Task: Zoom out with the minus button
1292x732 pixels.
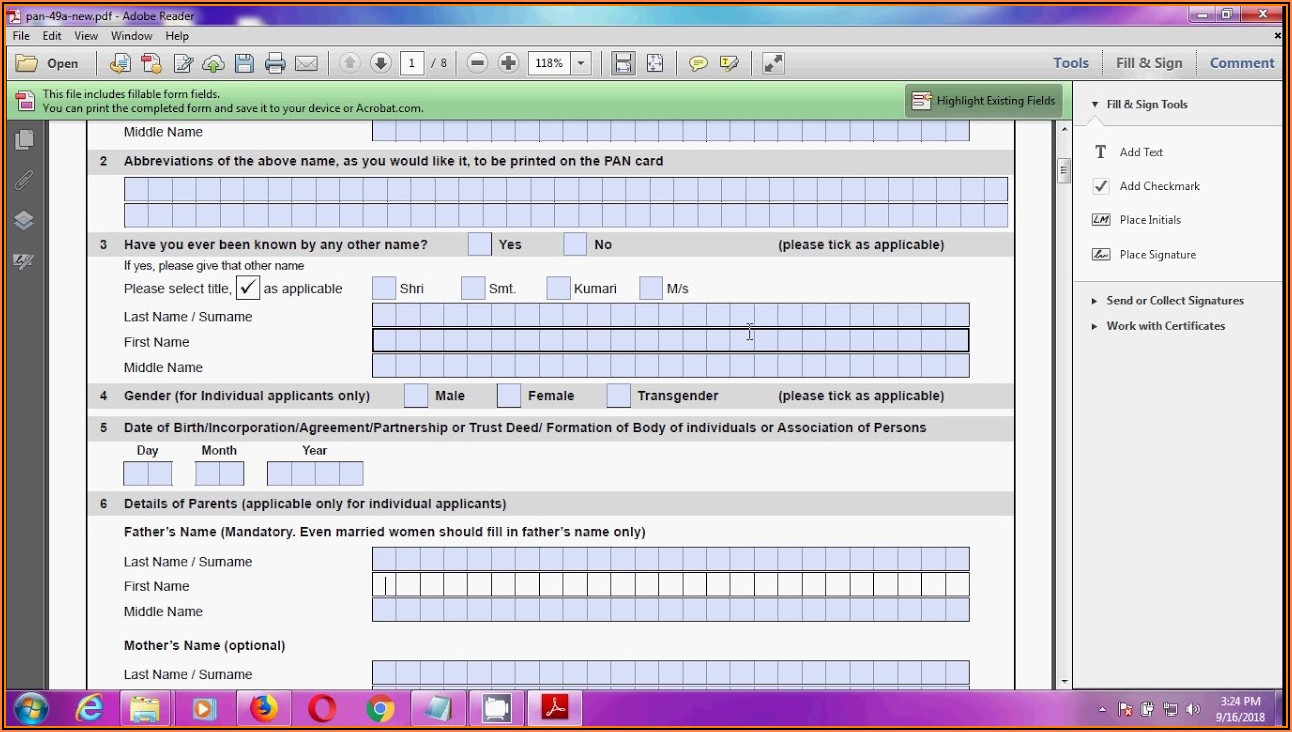Action: [x=477, y=63]
